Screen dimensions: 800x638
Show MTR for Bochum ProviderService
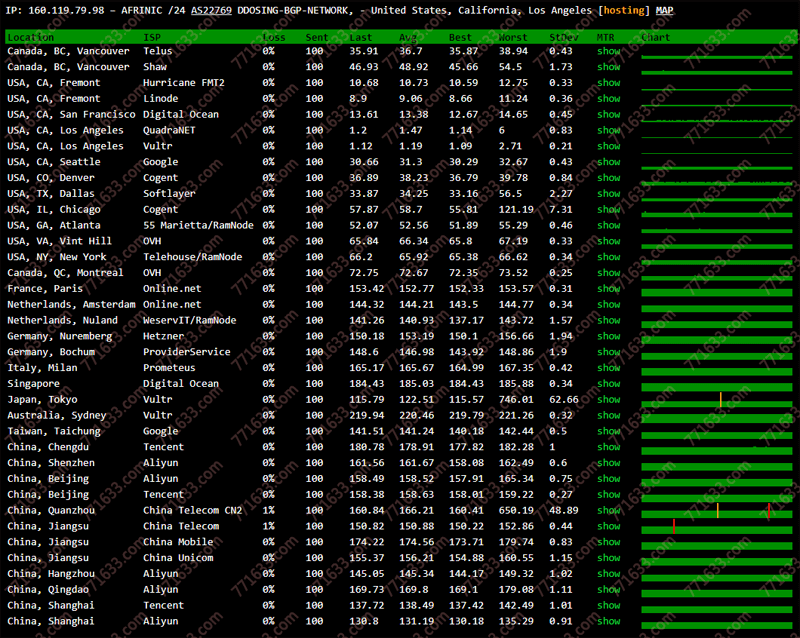tap(609, 352)
